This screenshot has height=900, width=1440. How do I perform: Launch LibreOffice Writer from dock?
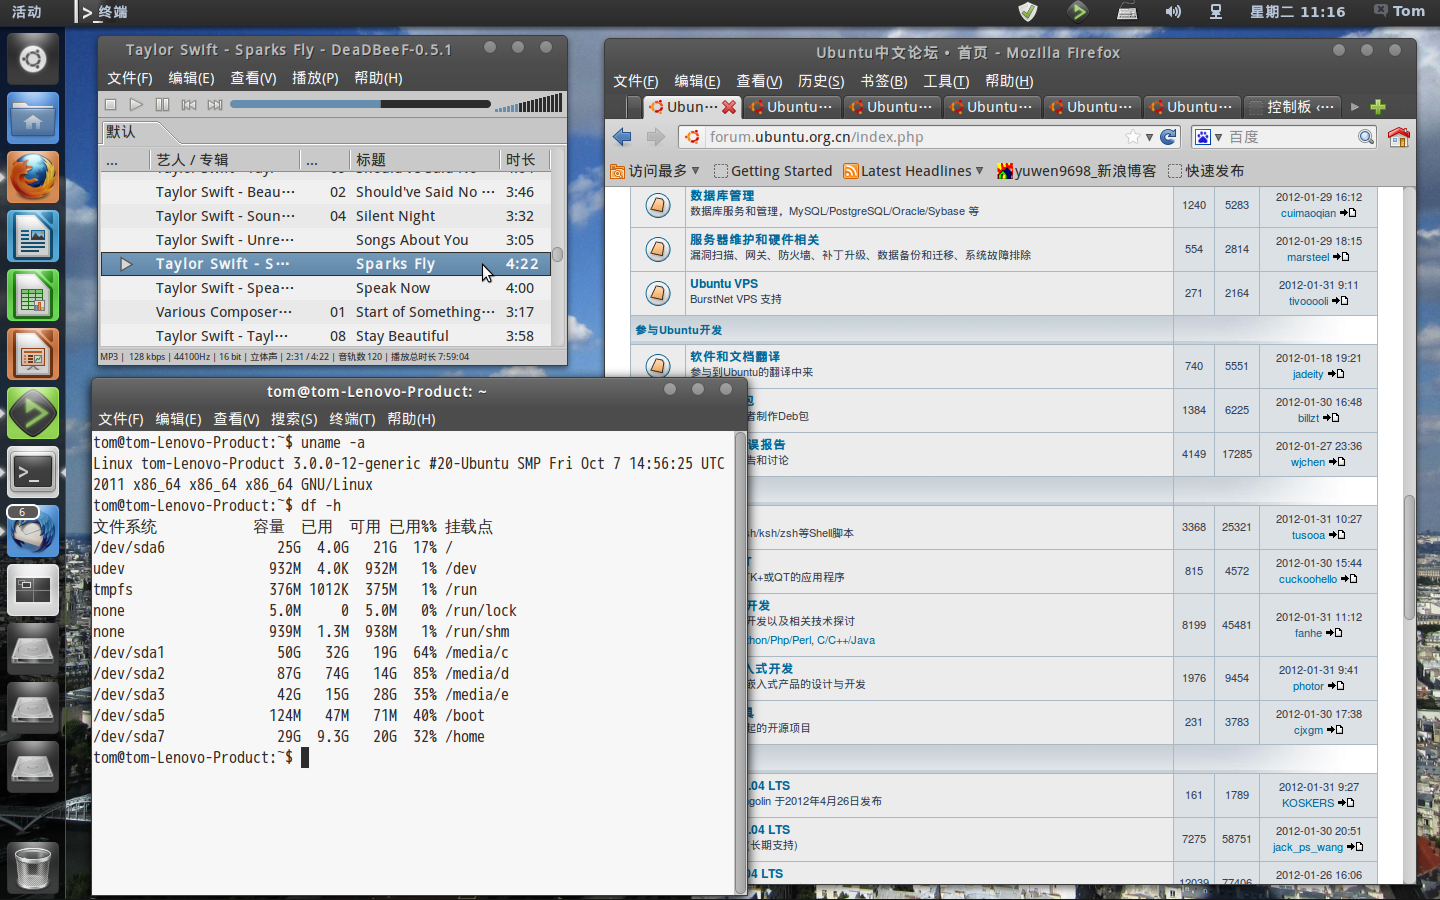33,238
